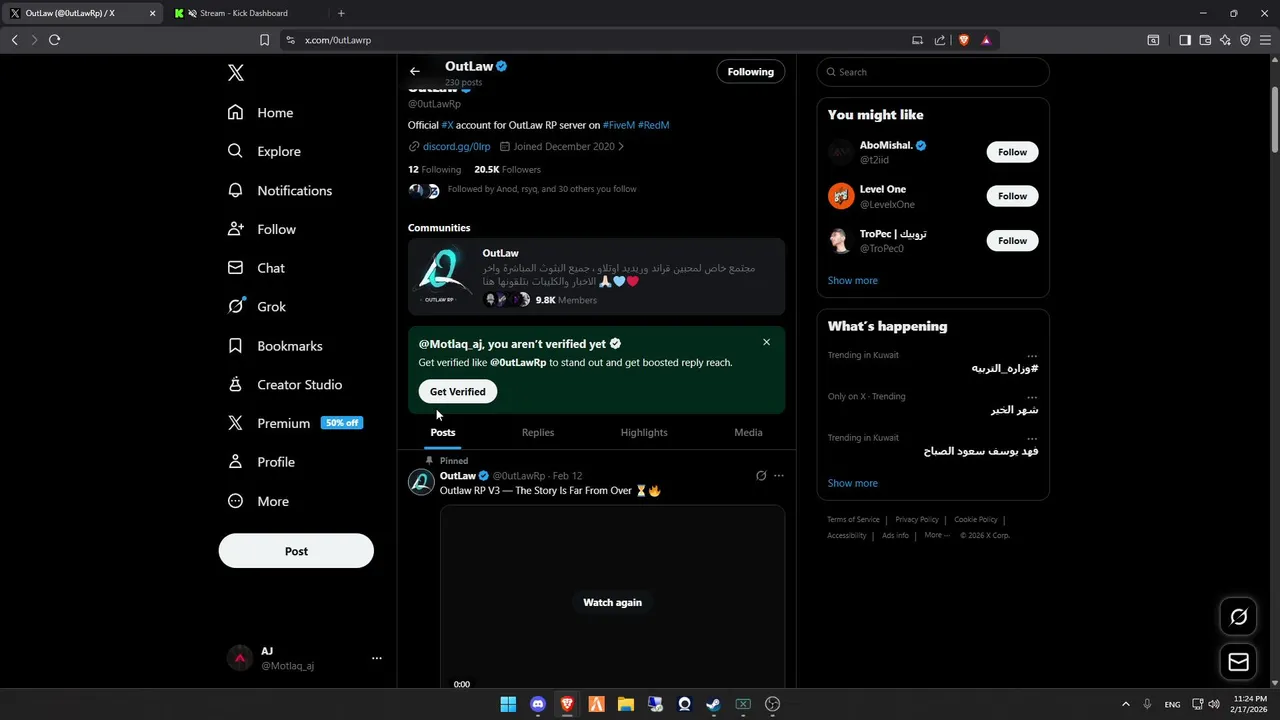This screenshot has width=1280, height=720.
Task: Open AboMishal. profile avatar
Action: pos(841,152)
